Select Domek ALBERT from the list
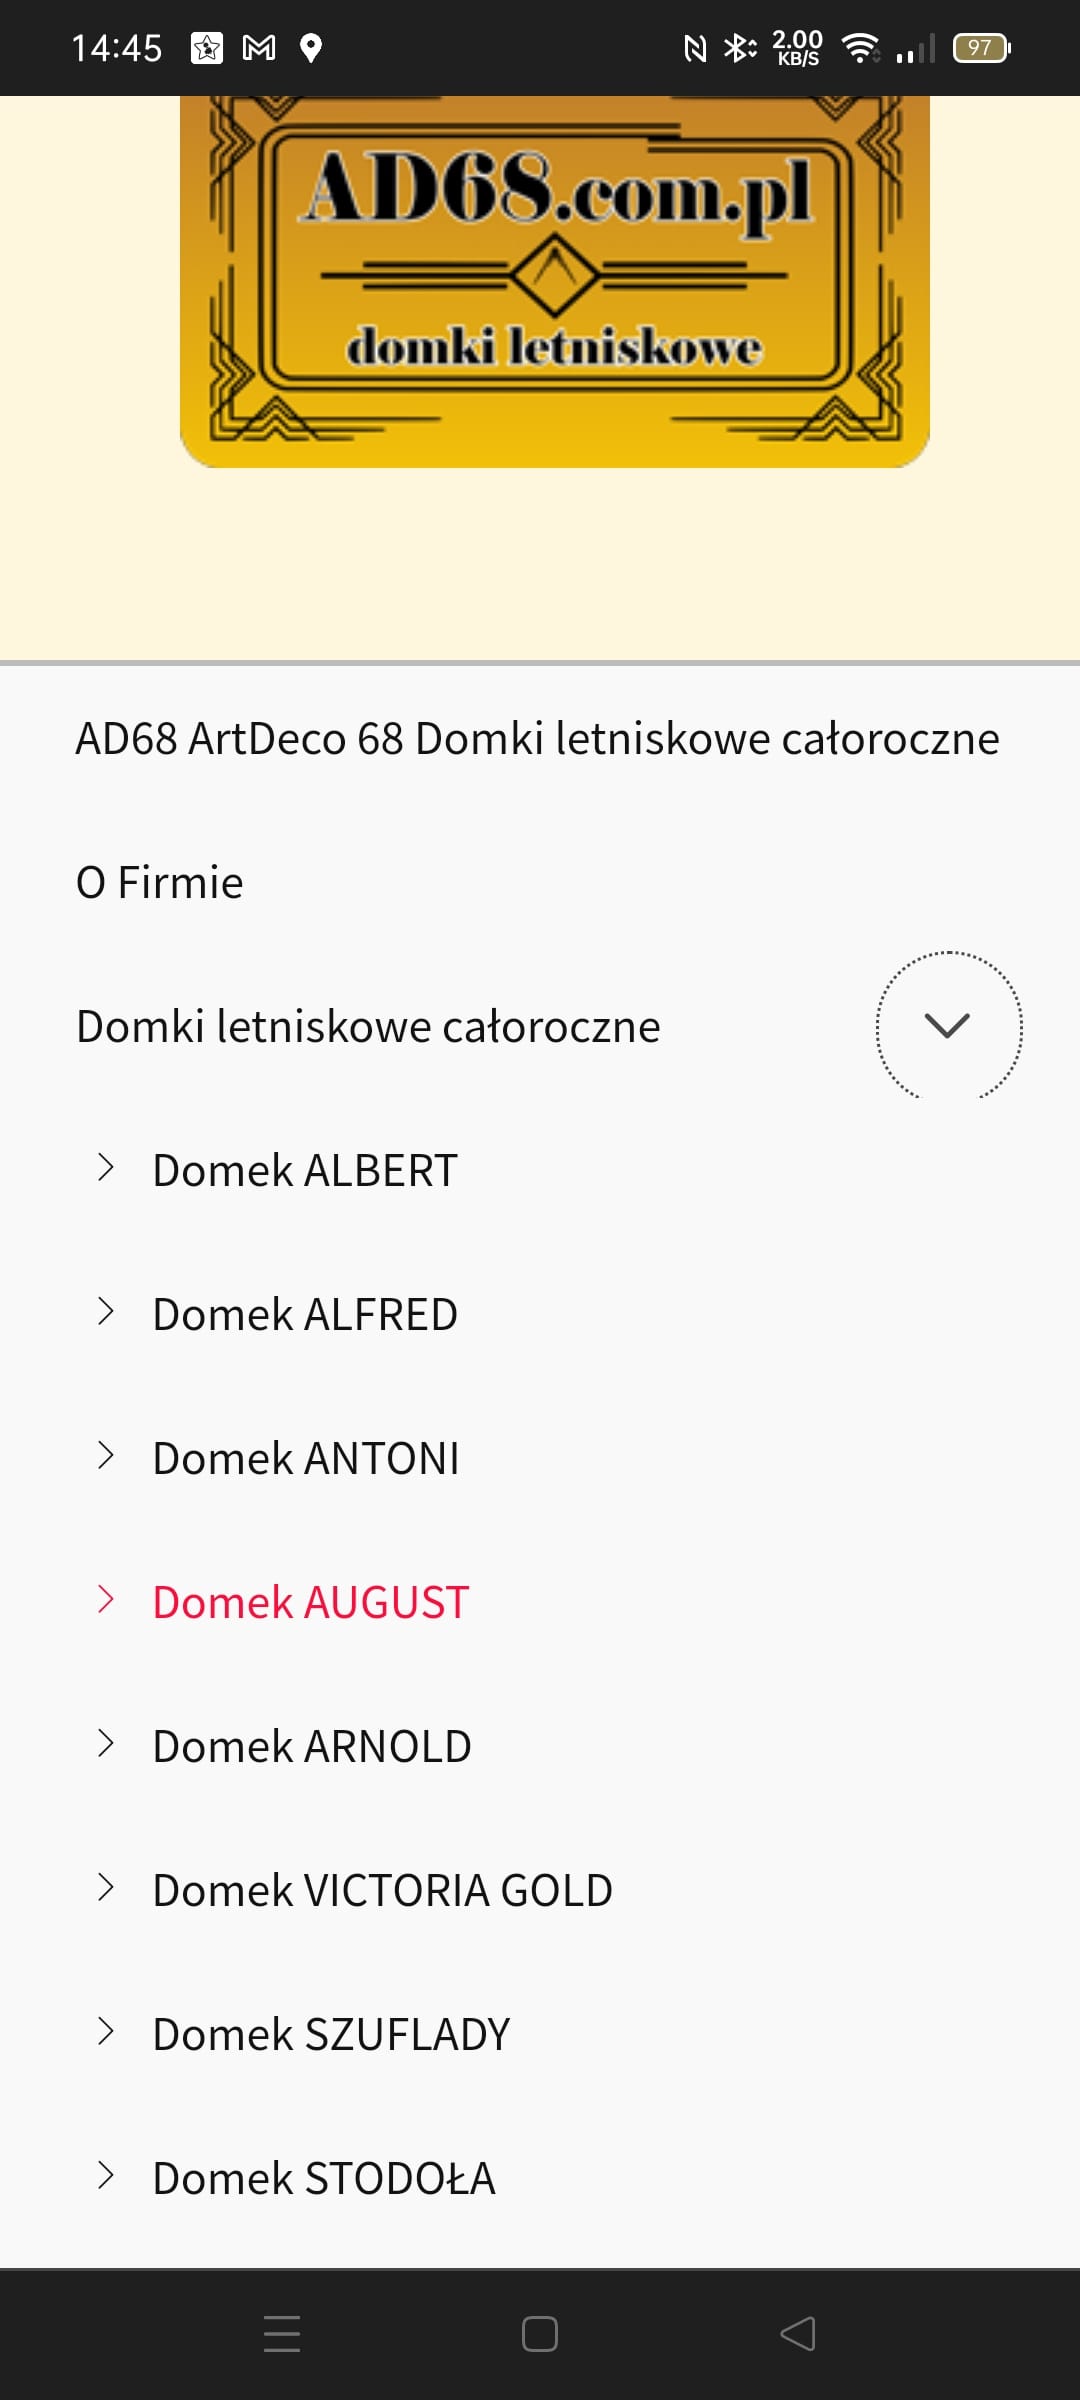Image resolution: width=1080 pixels, height=2400 pixels. coord(304,1171)
